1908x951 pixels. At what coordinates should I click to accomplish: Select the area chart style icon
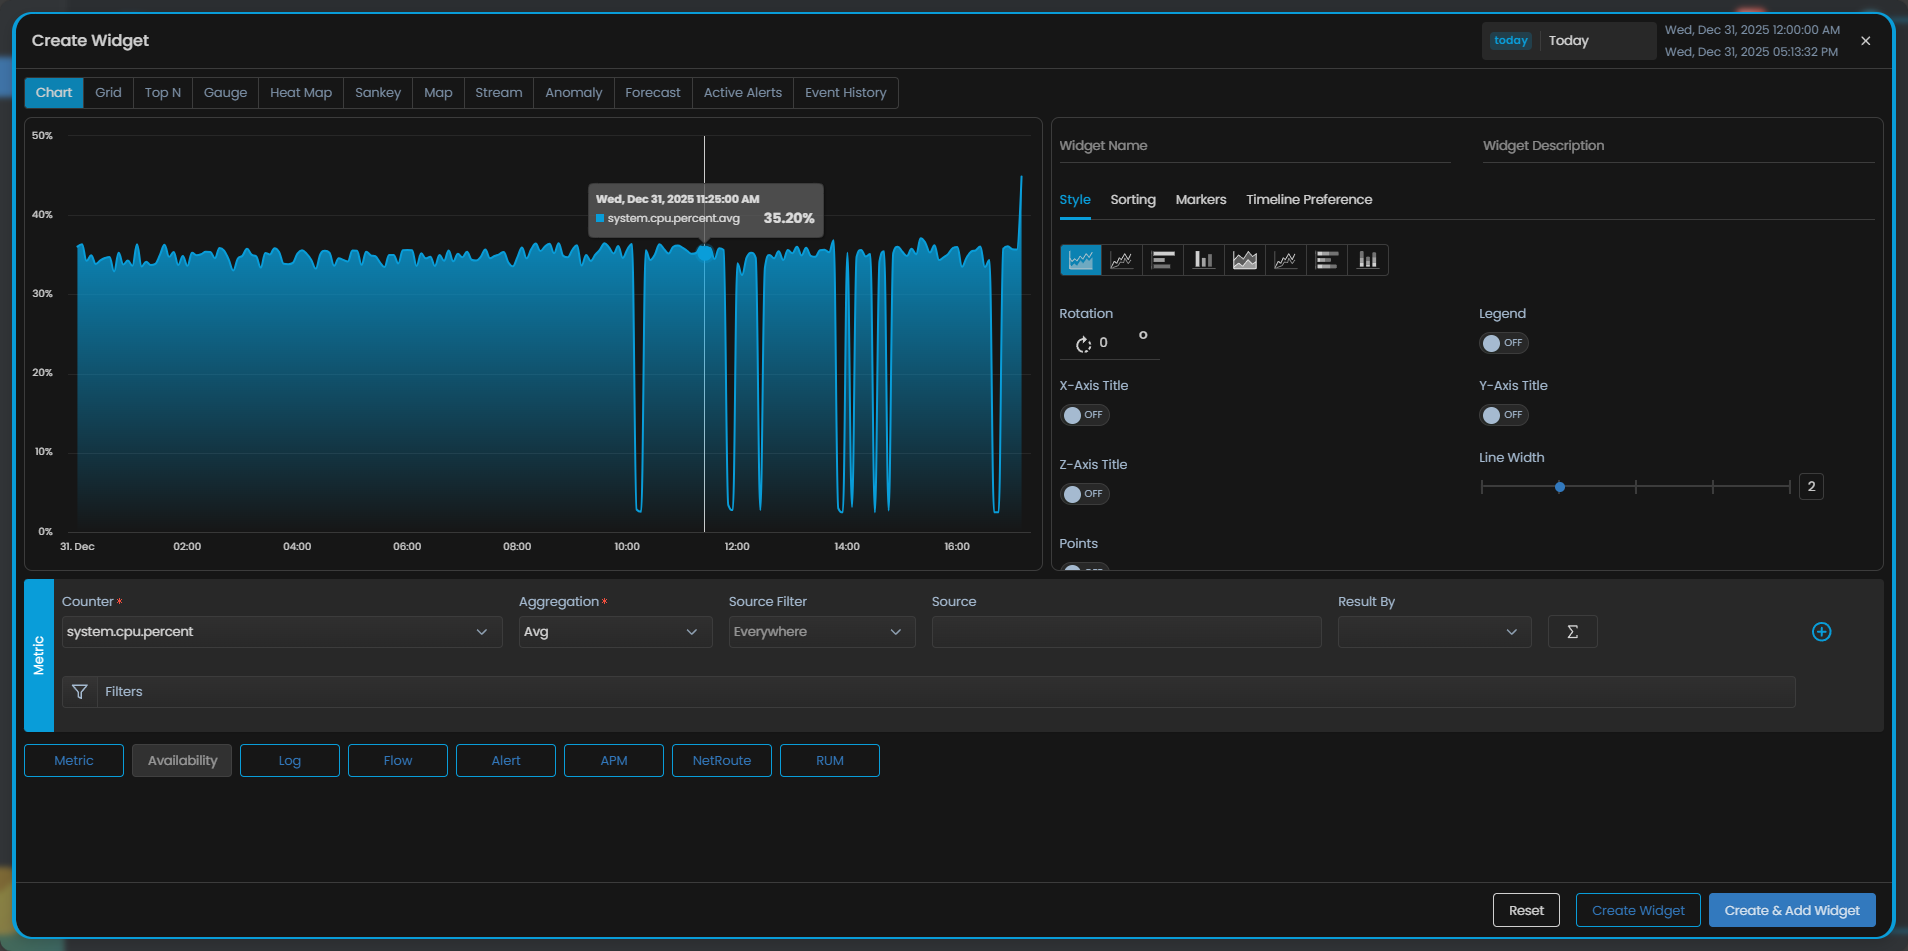(x=1080, y=260)
